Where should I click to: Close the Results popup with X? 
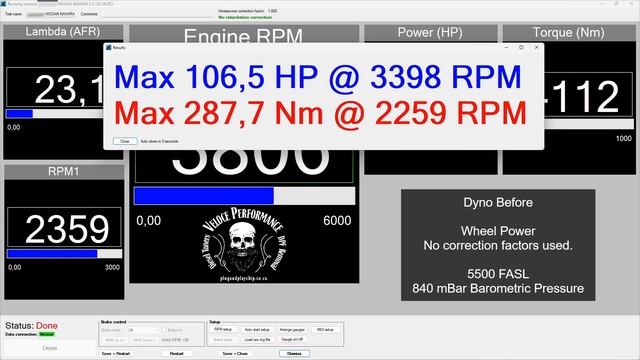coord(536,48)
